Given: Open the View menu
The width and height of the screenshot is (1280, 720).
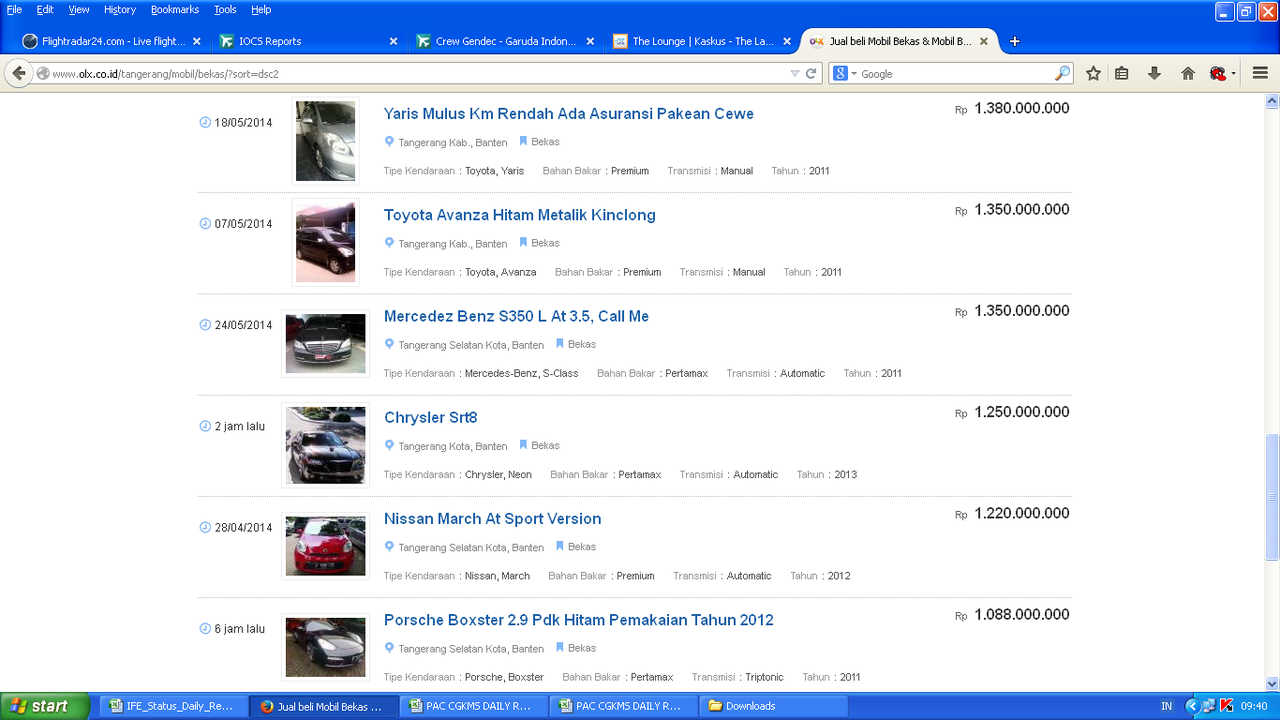Looking at the screenshot, I should click(79, 9).
